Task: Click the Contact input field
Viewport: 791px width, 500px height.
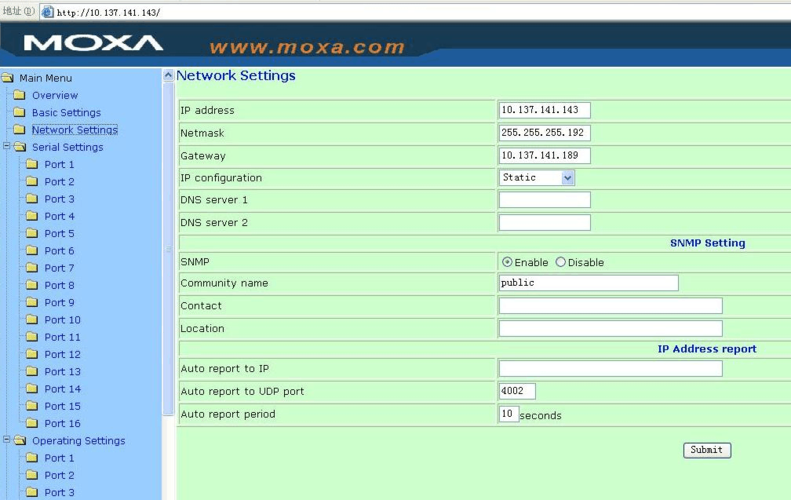Action: click(610, 306)
